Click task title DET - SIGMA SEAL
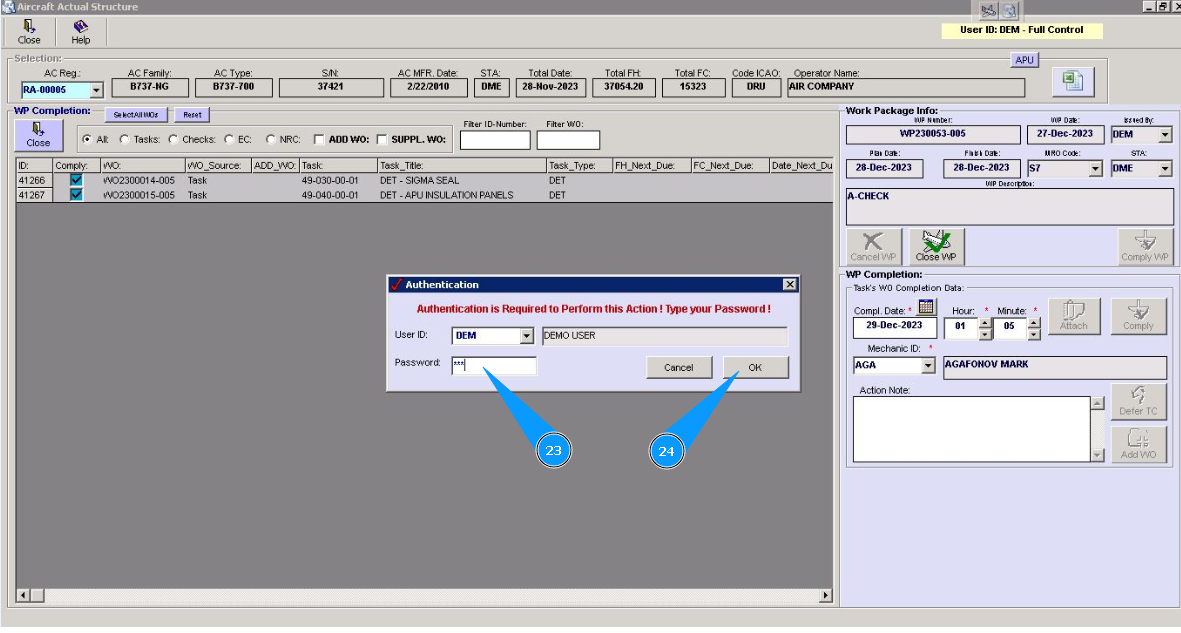 point(420,181)
